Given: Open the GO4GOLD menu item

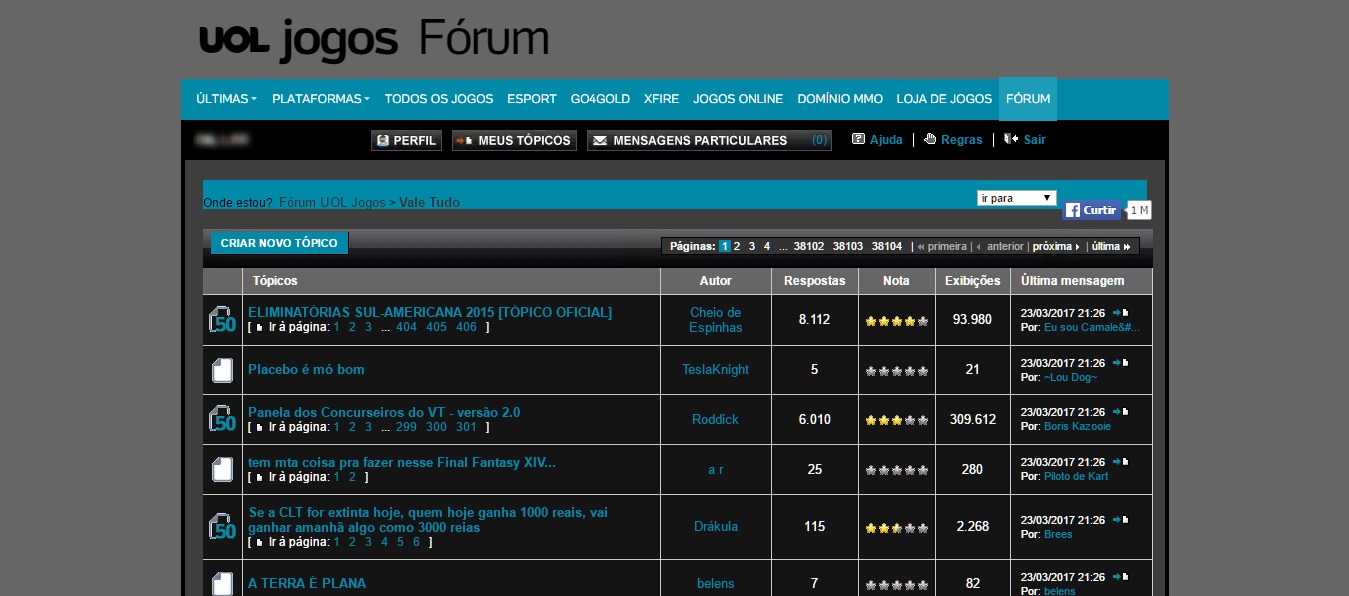Looking at the screenshot, I should (600, 99).
